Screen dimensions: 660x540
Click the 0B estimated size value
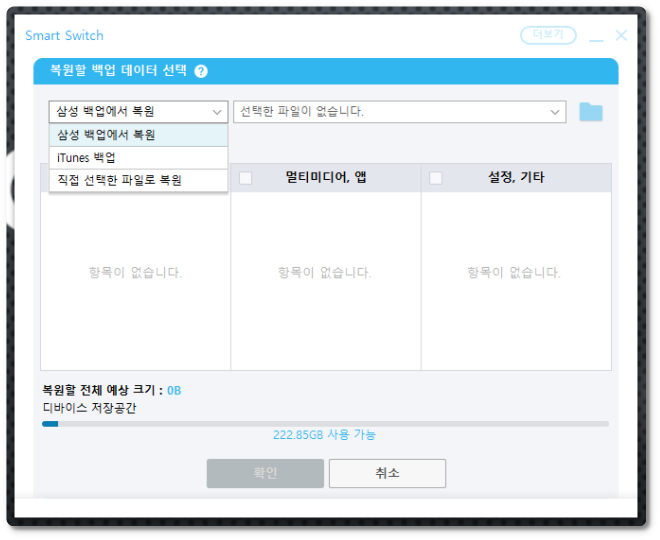coord(174,391)
